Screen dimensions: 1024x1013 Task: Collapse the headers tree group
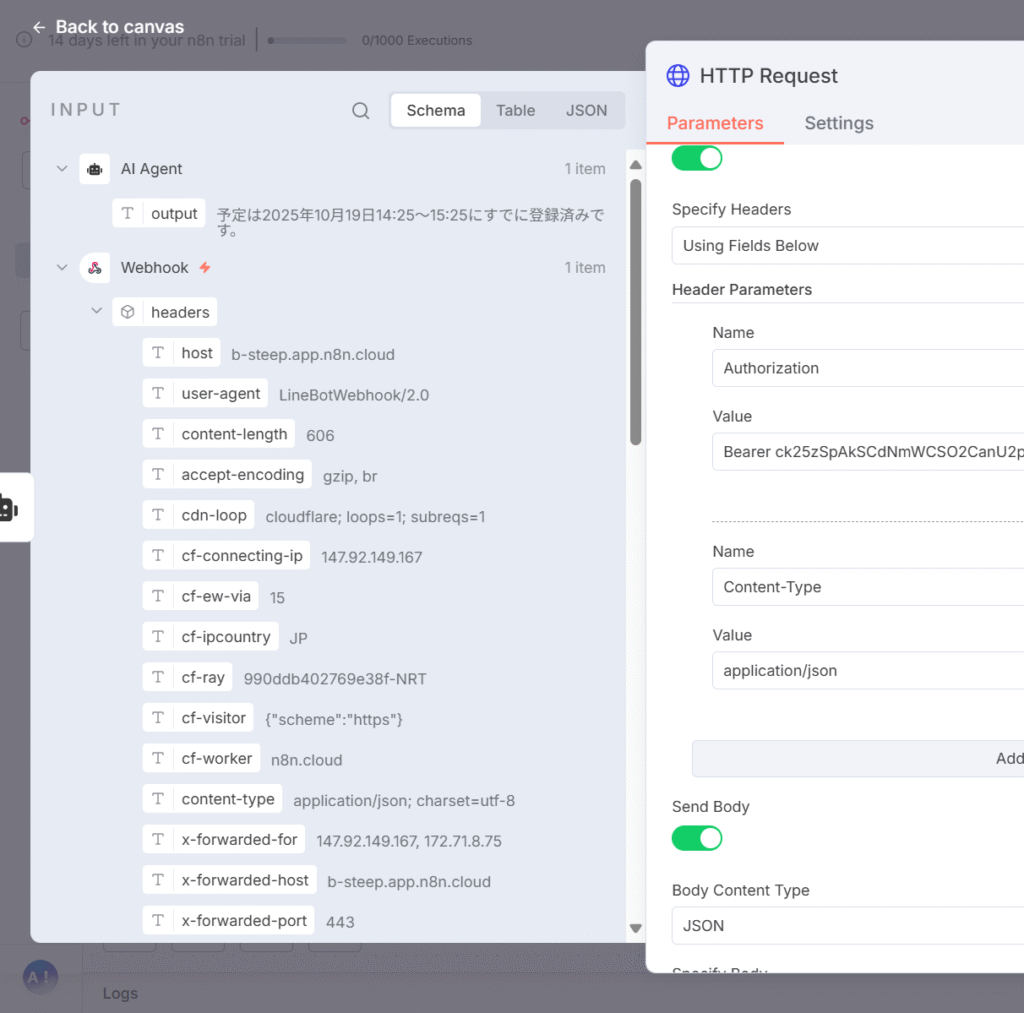[x=97, y=312]
